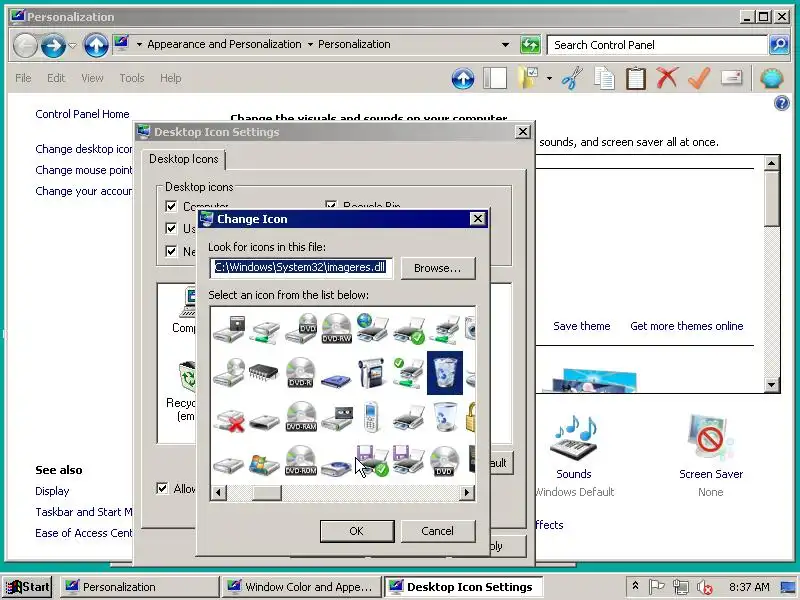
Task: Click the icon list right scroll arrow
Action: pyautogui.click(x=466, y=492)
